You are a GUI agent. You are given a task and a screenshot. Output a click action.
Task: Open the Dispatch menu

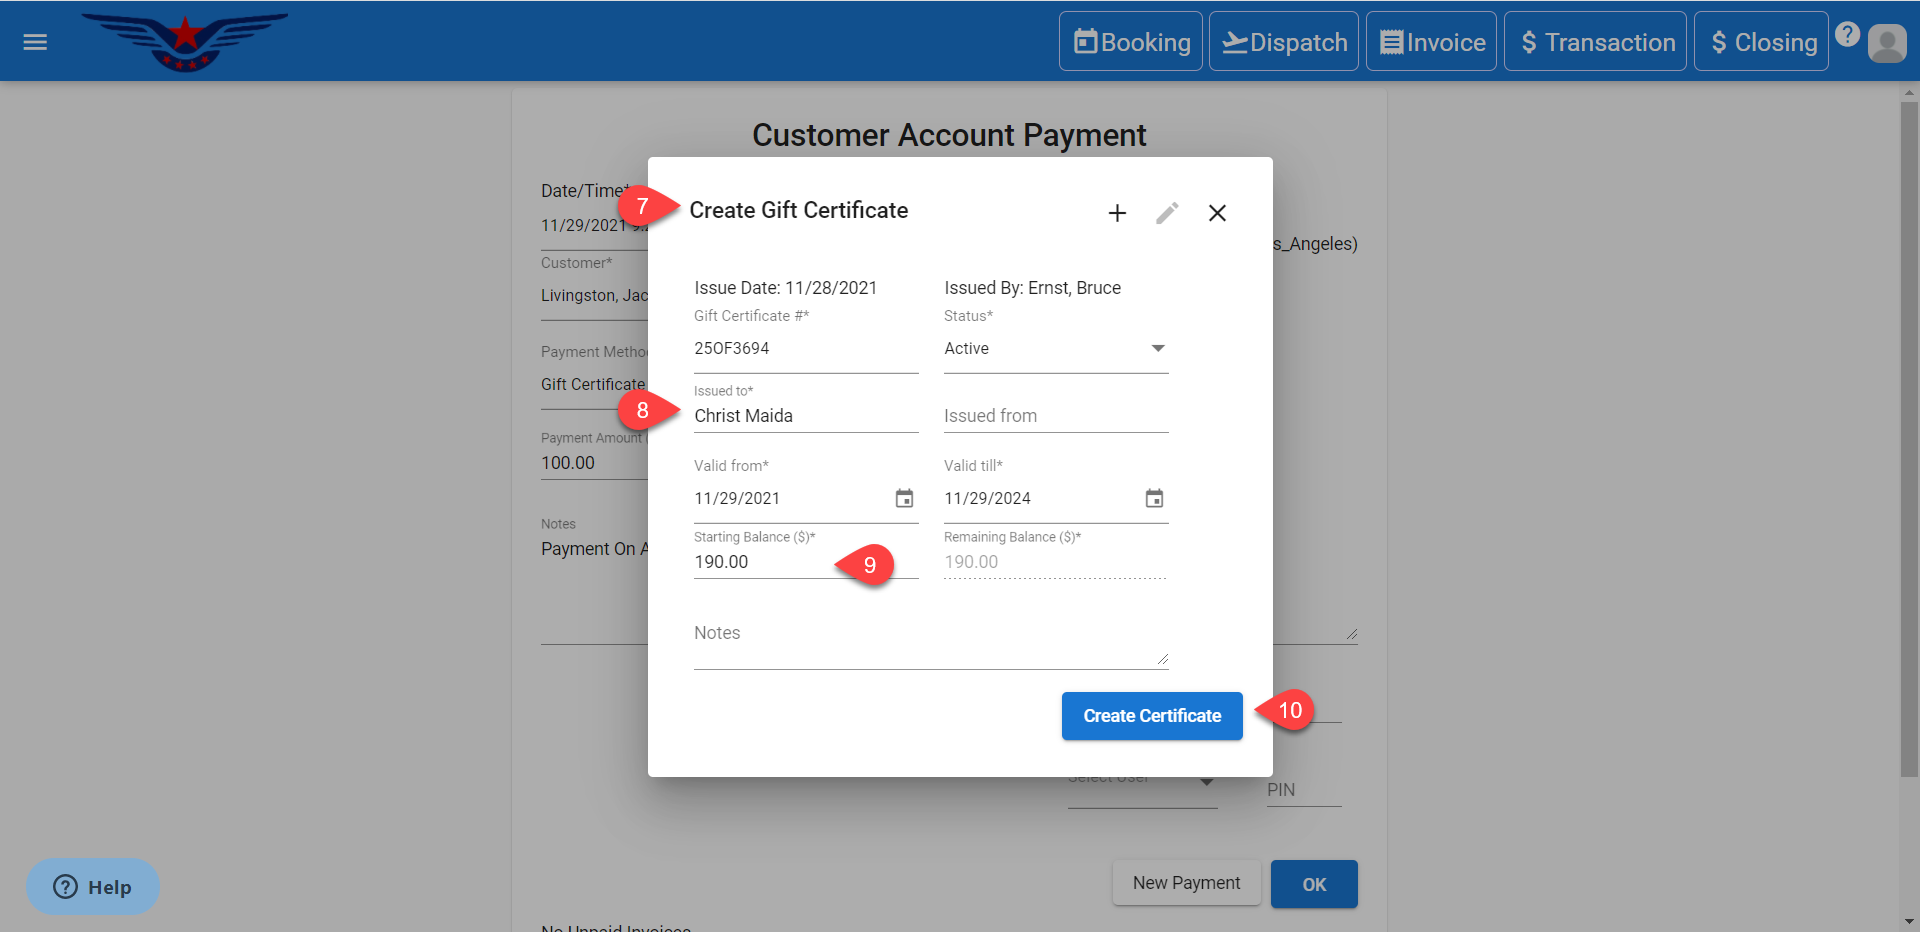pyautogui.click(x=1284, y=42)
